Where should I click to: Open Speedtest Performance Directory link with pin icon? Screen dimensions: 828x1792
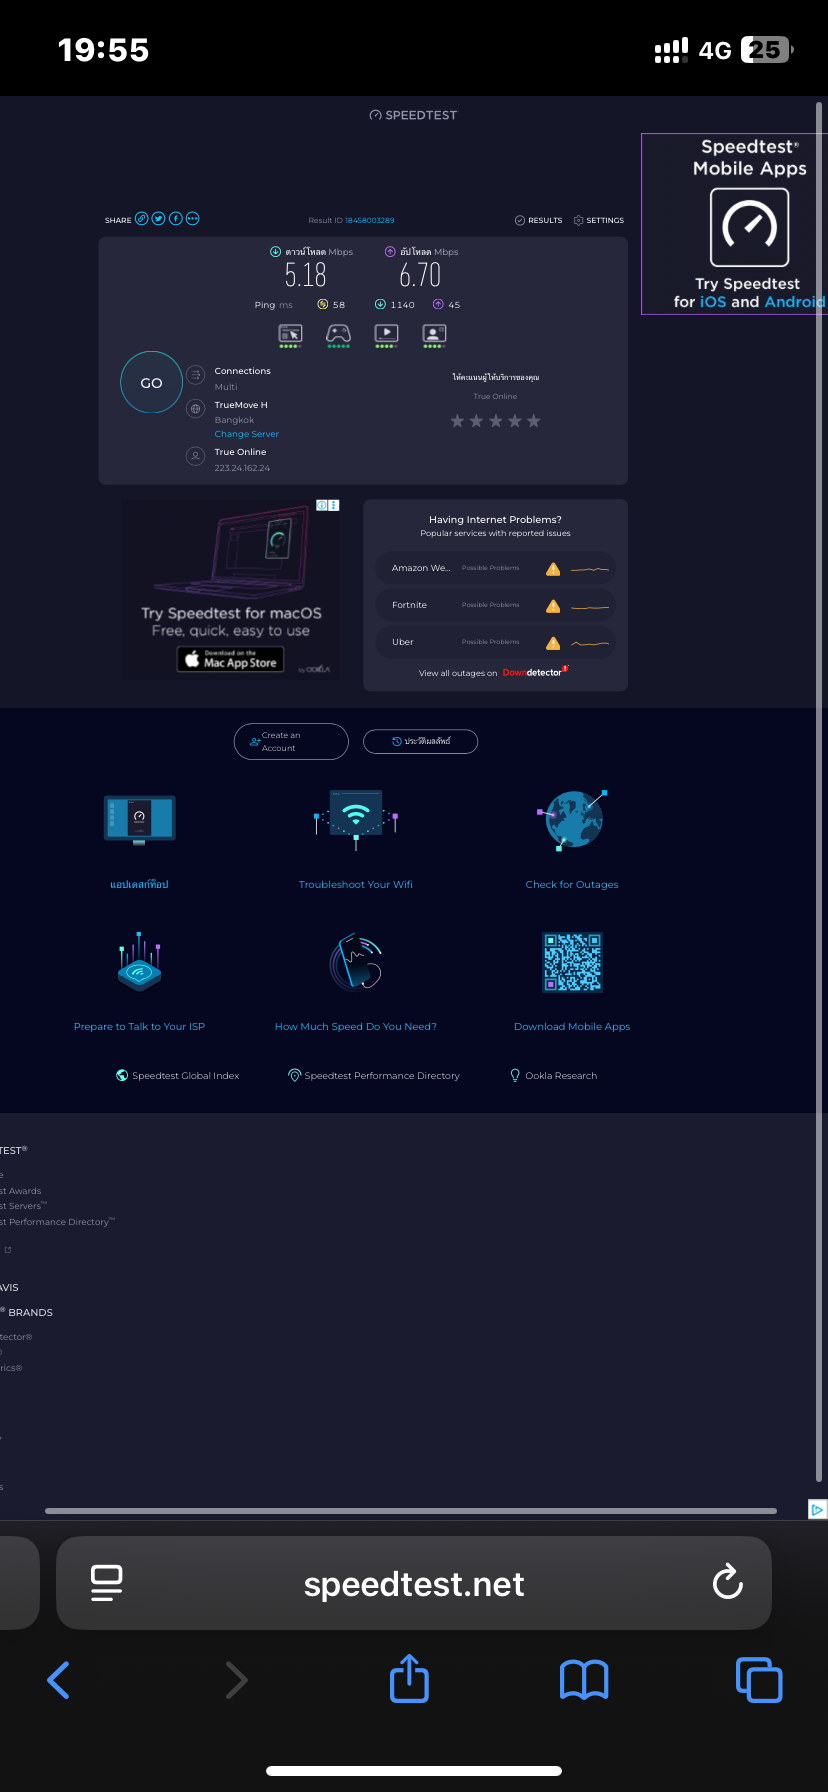(374, 1076)
